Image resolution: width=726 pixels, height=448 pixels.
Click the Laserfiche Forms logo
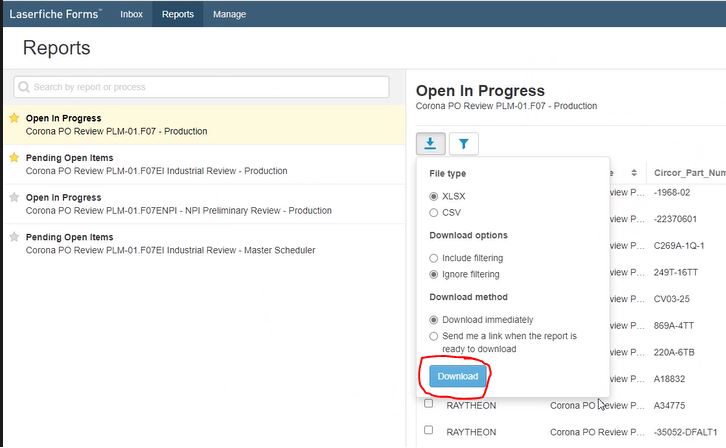point(55,14)
